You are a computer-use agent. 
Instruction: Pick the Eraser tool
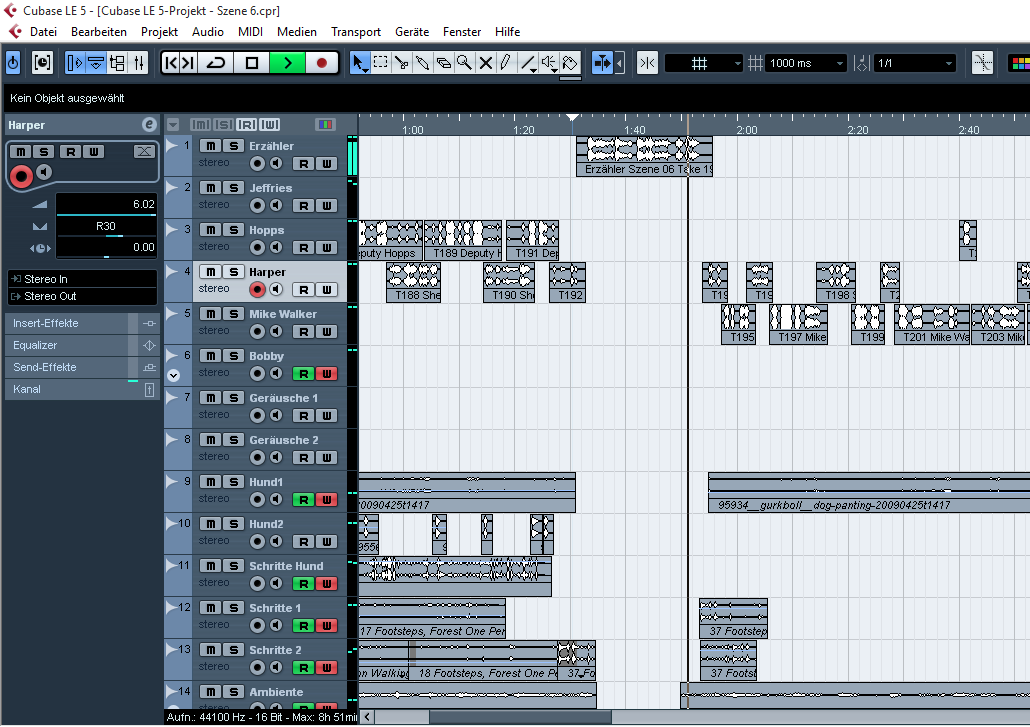tap(444, 63)
